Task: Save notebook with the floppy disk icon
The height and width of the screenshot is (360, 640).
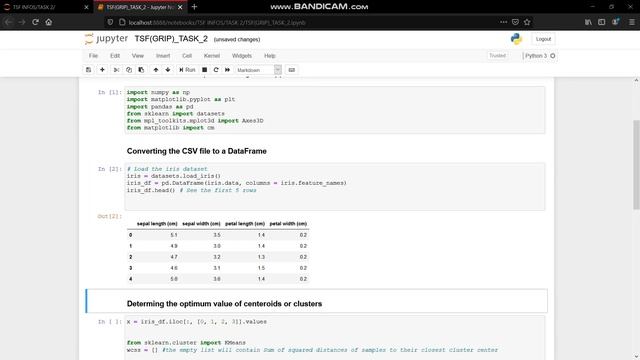Action: (89, 70)
